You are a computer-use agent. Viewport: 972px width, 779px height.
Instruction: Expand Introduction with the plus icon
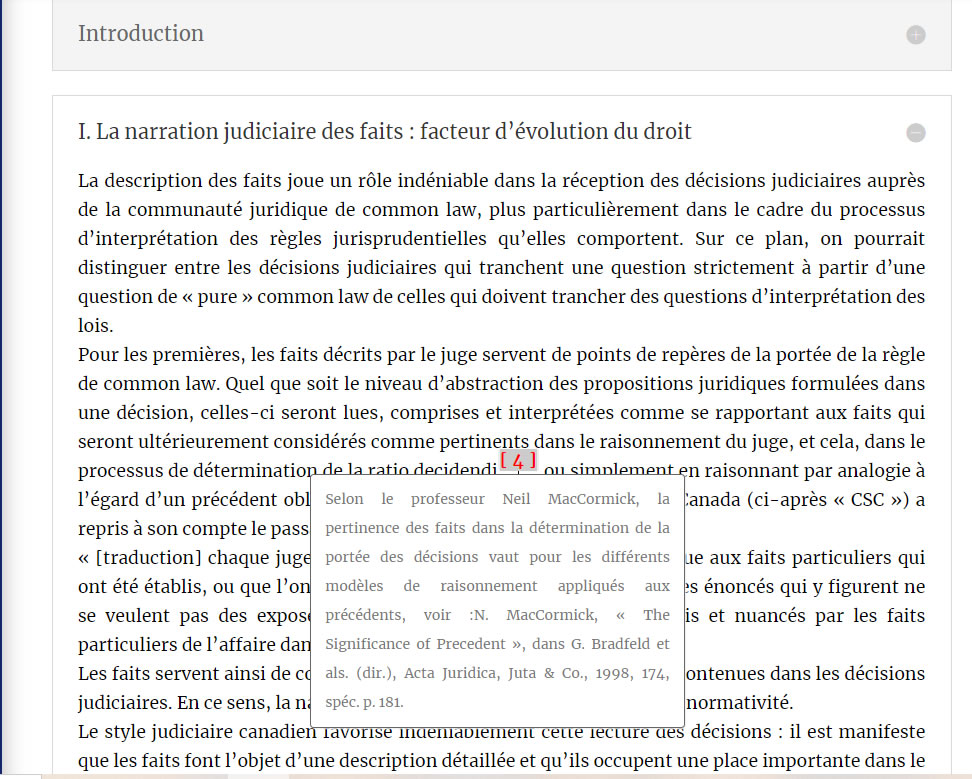915,35
